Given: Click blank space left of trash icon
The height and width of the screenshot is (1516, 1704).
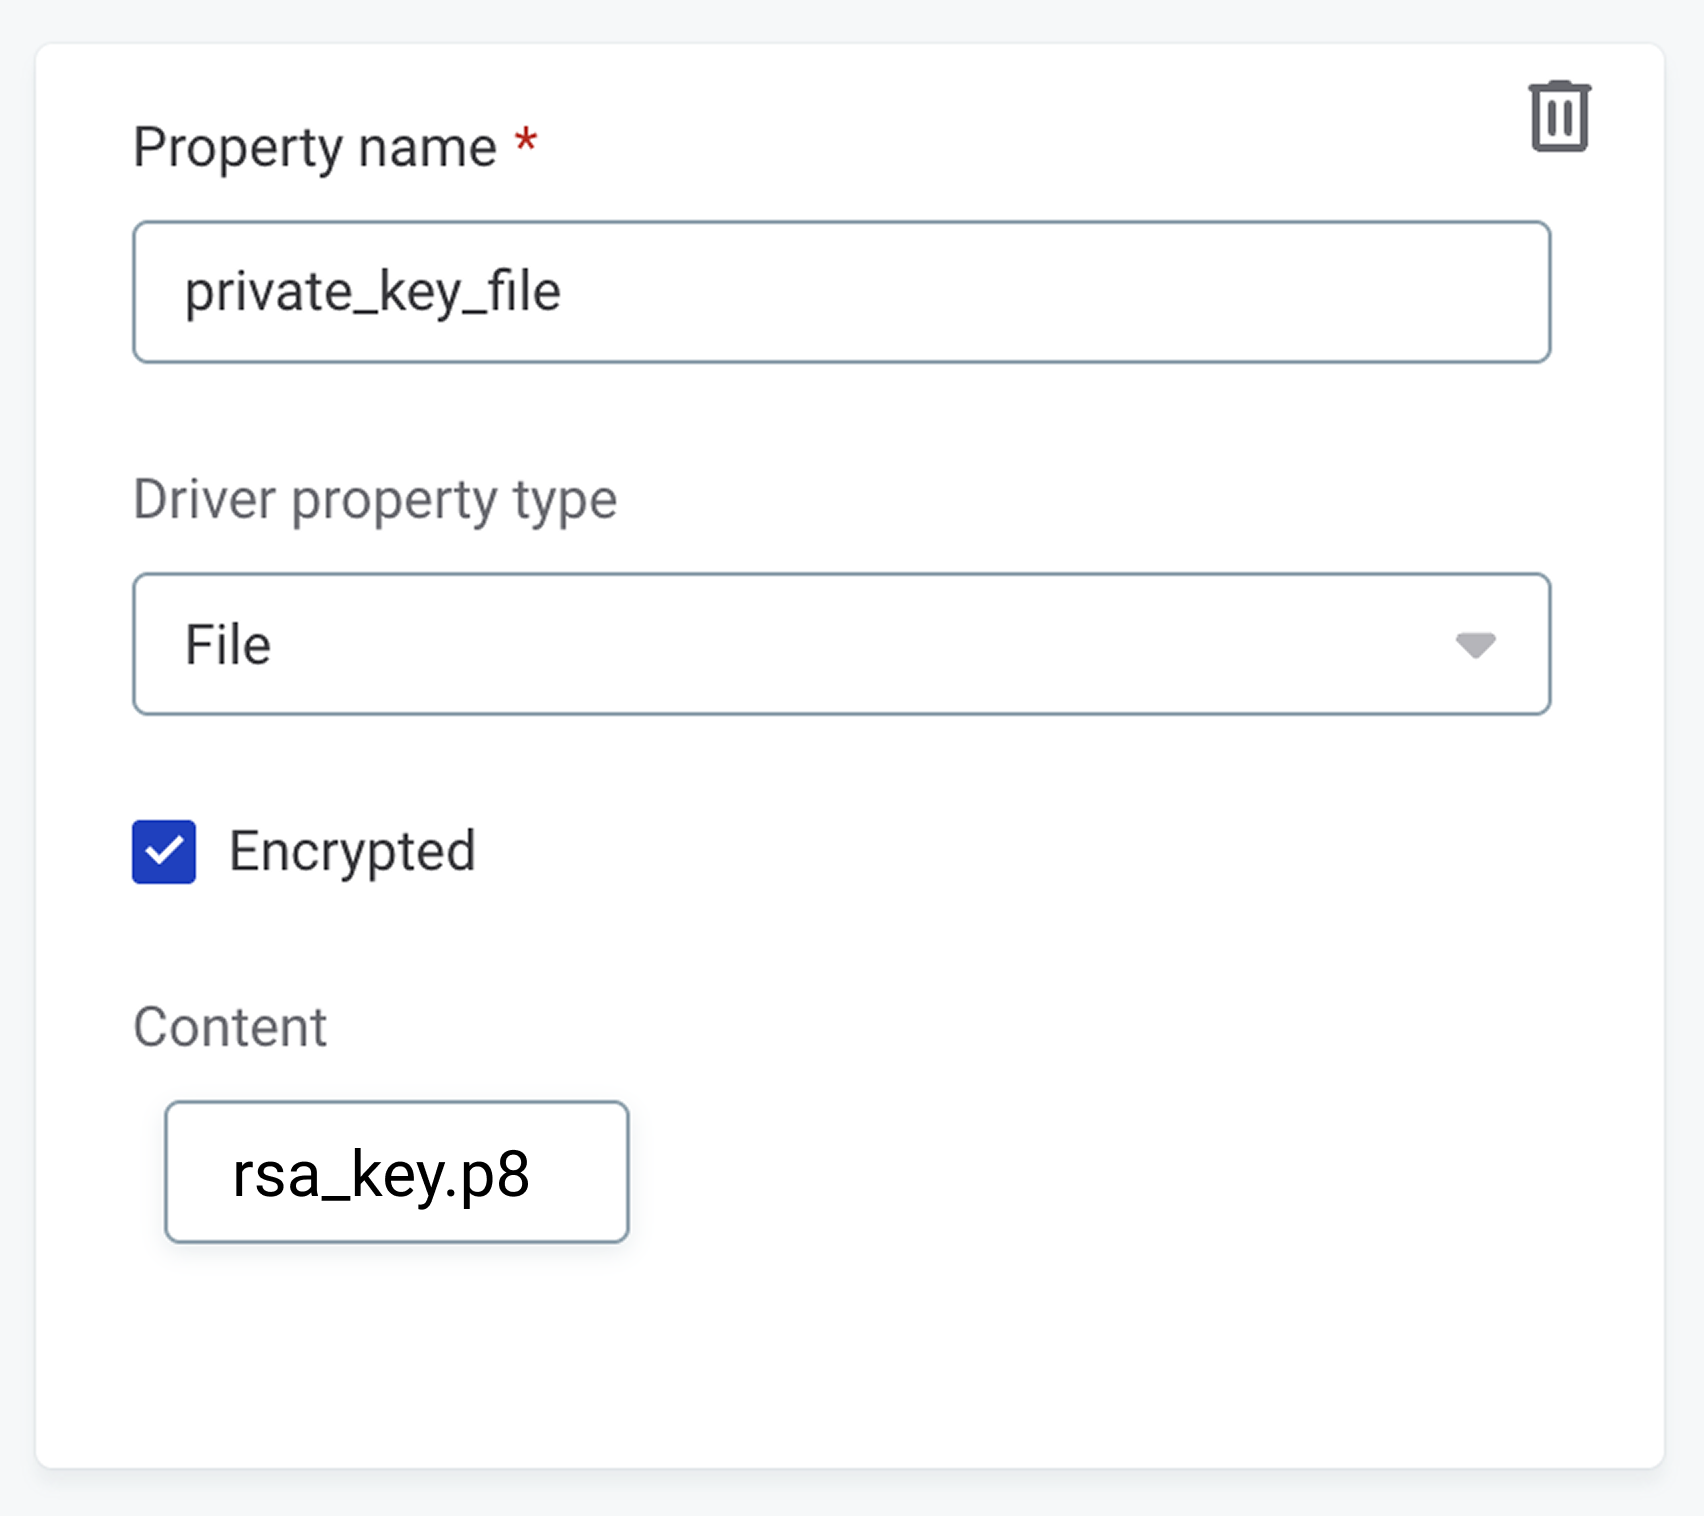Looking at the screenshot, I should tap(1200, 117).
